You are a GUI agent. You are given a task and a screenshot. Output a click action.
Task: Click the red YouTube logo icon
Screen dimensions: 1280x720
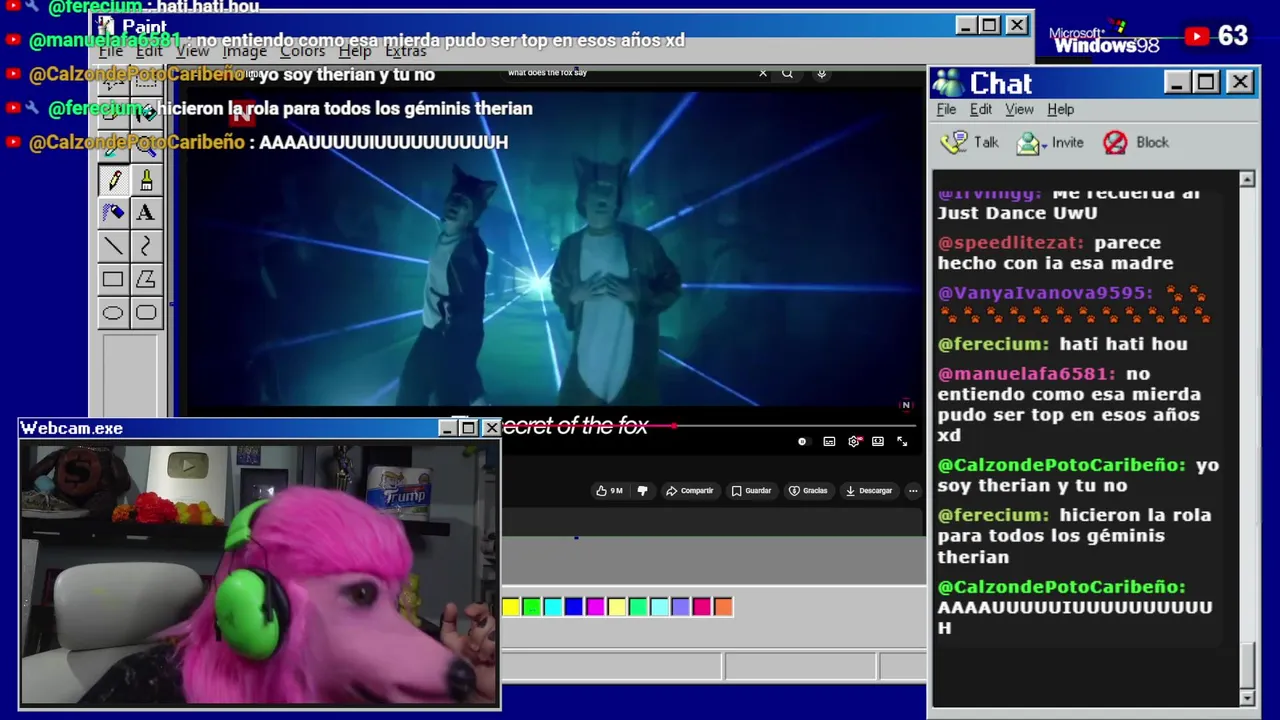click(x=1197, y=36)
